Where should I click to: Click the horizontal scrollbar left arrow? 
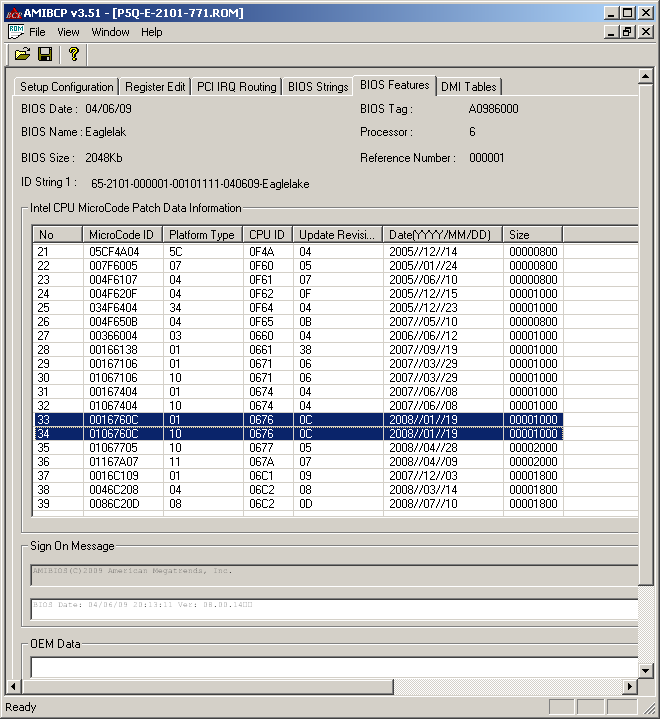(x=13, y=686)
